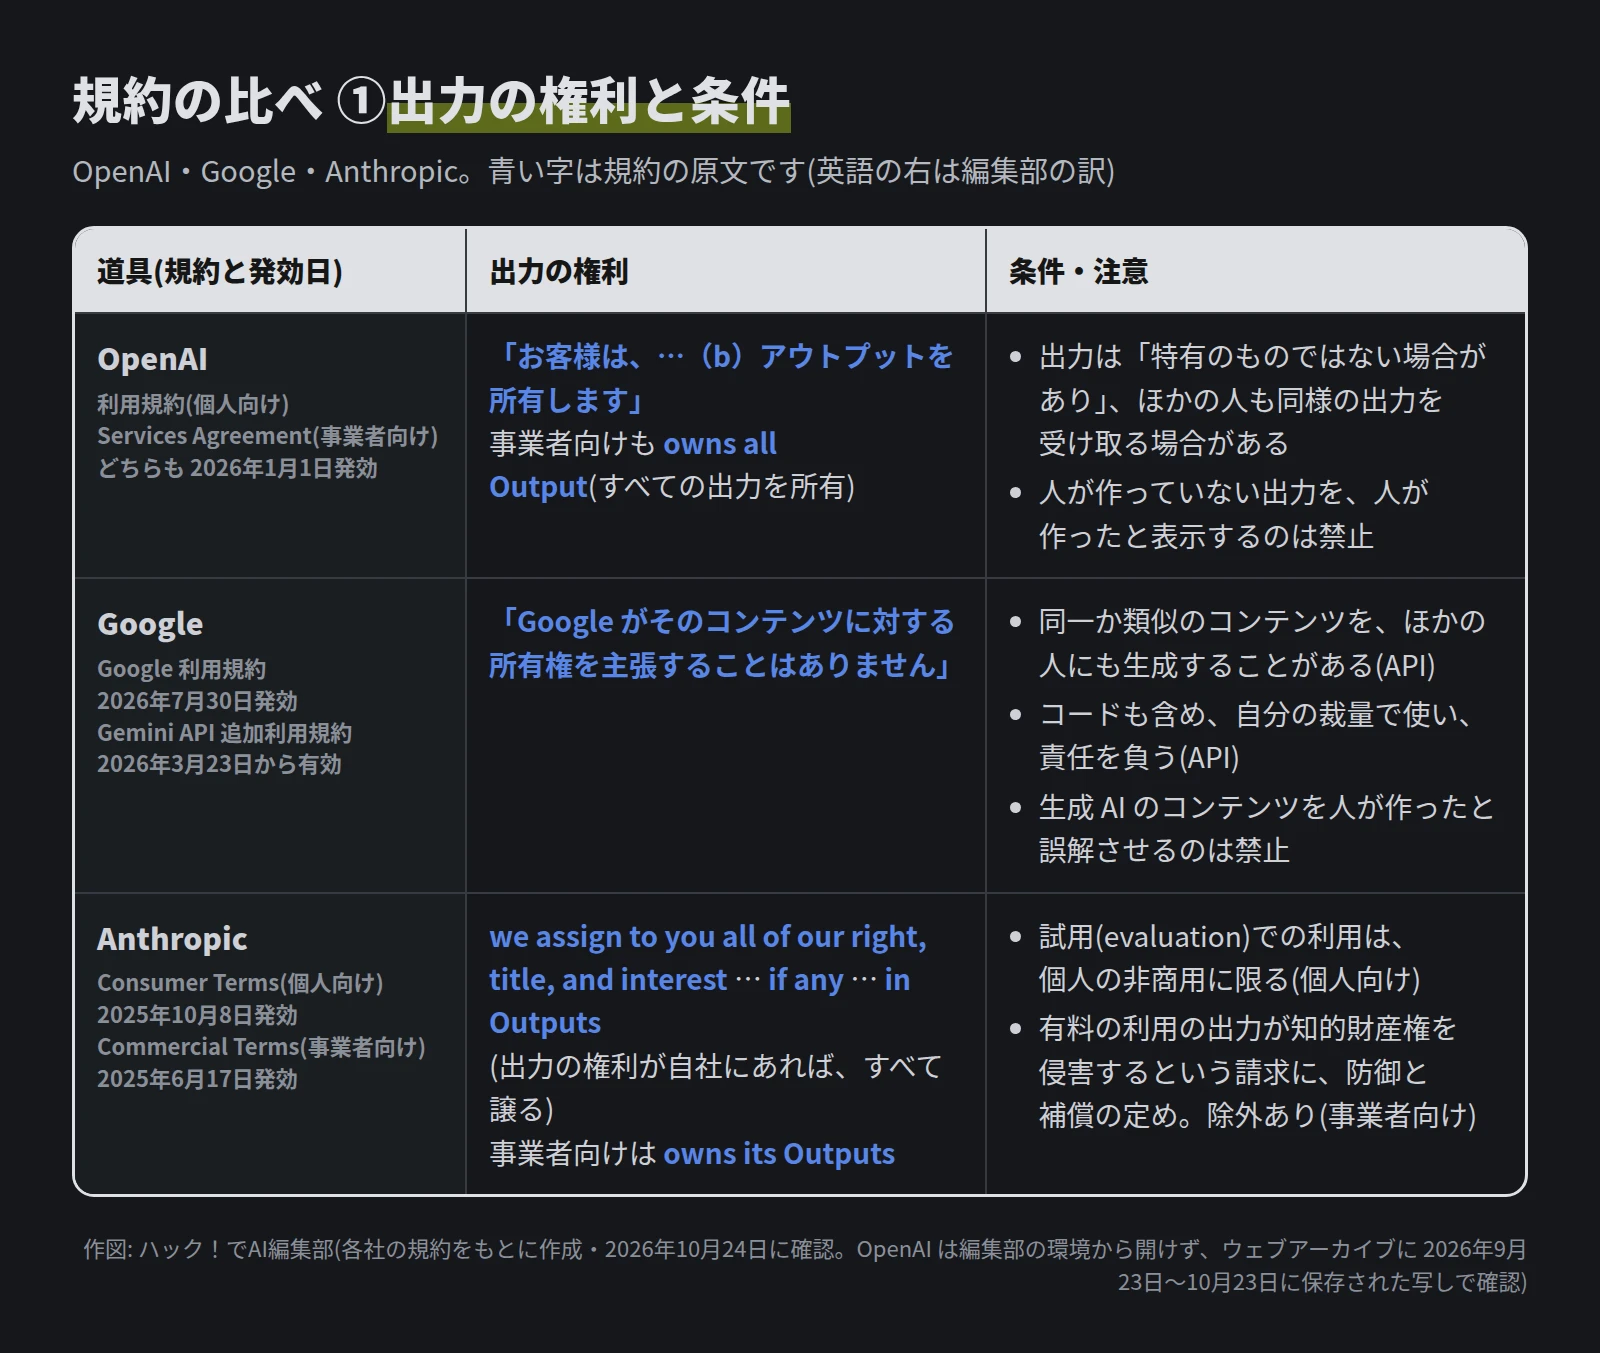Click Services Agreement(事業者向け) text
The width and height of the screenshot is (1600, 1353).
pyautogui.click(x=267, y=436)
